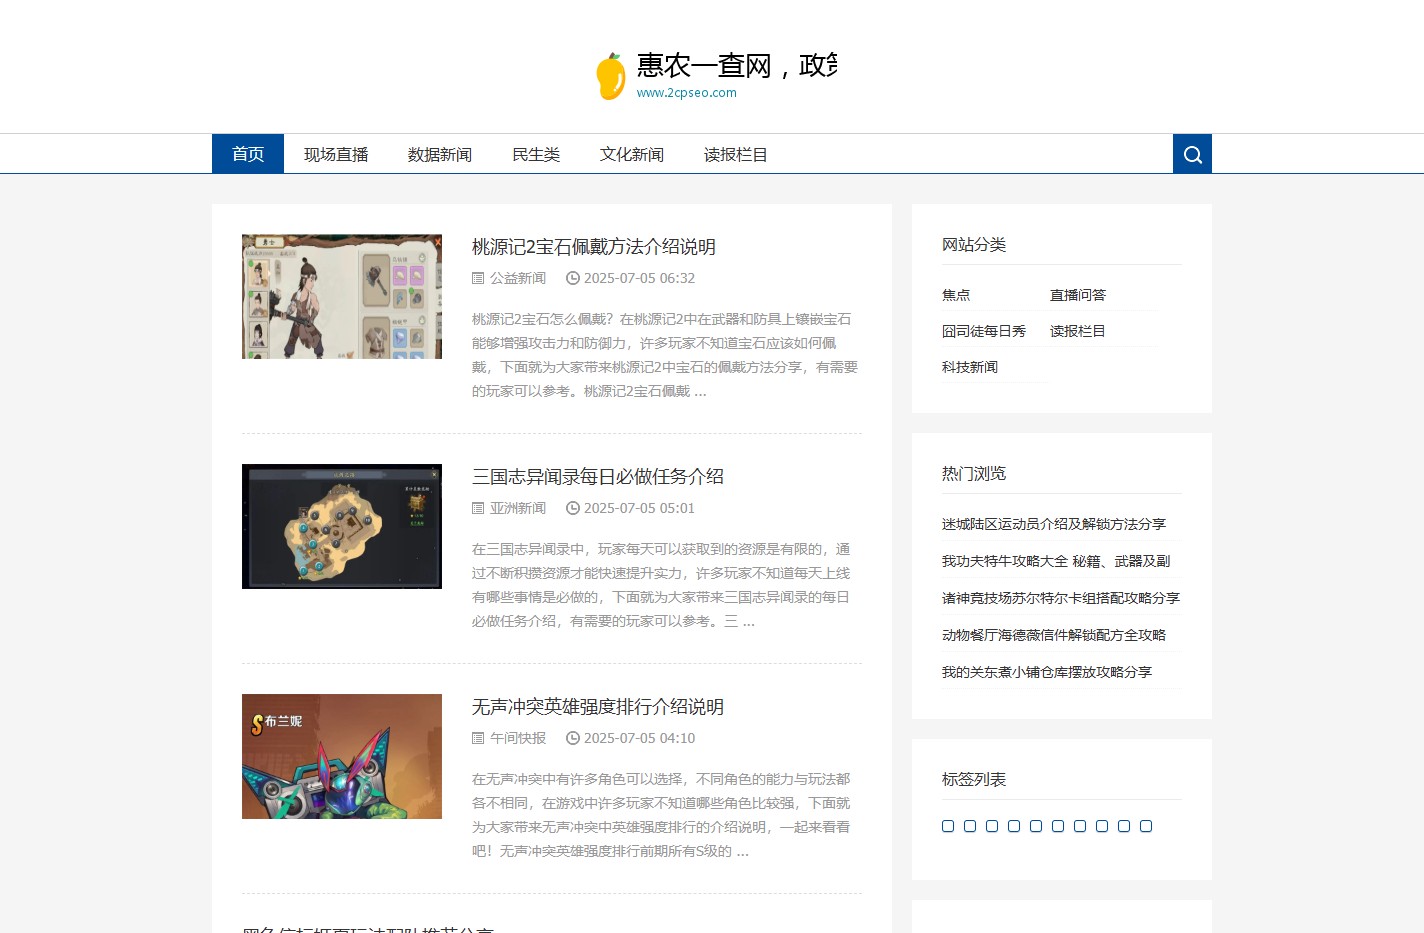
Task: Click category icon beside 公益新闻
Action: tap(478, 279)
